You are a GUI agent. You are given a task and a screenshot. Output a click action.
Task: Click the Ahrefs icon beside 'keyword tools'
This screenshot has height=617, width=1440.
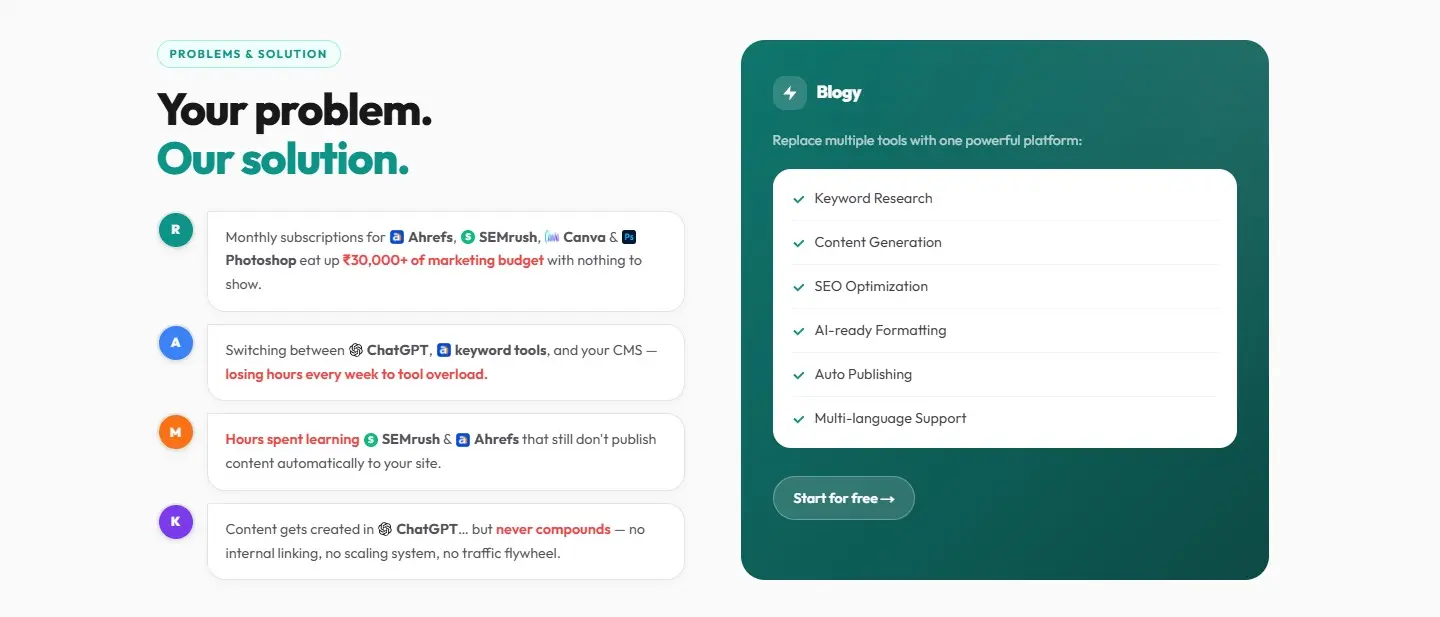444,350
